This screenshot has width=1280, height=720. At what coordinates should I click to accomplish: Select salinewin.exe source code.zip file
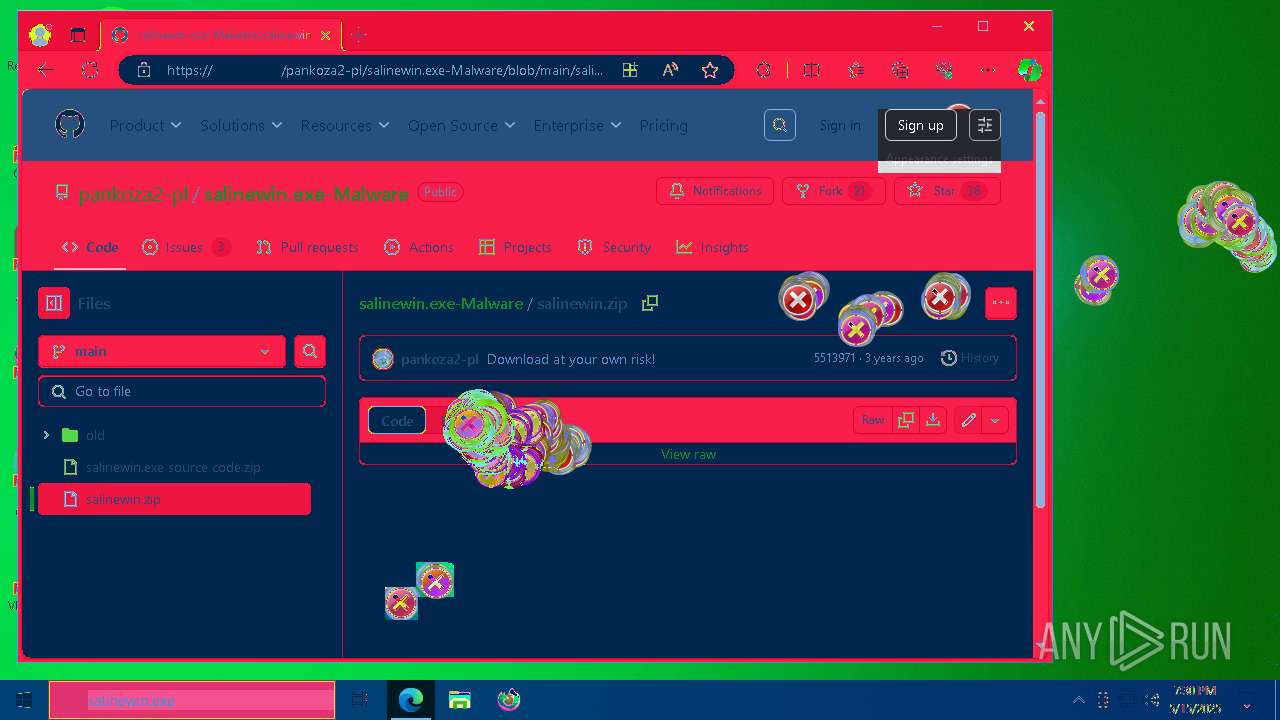(173, 467)
